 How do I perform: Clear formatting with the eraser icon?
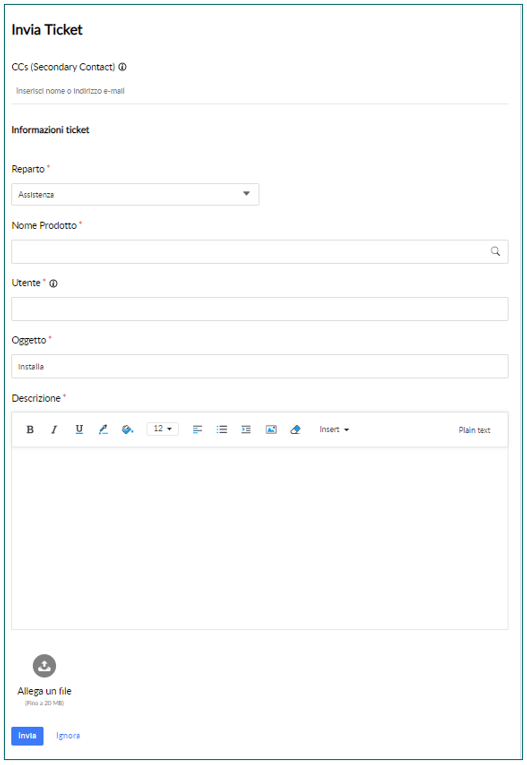point(295,429)
